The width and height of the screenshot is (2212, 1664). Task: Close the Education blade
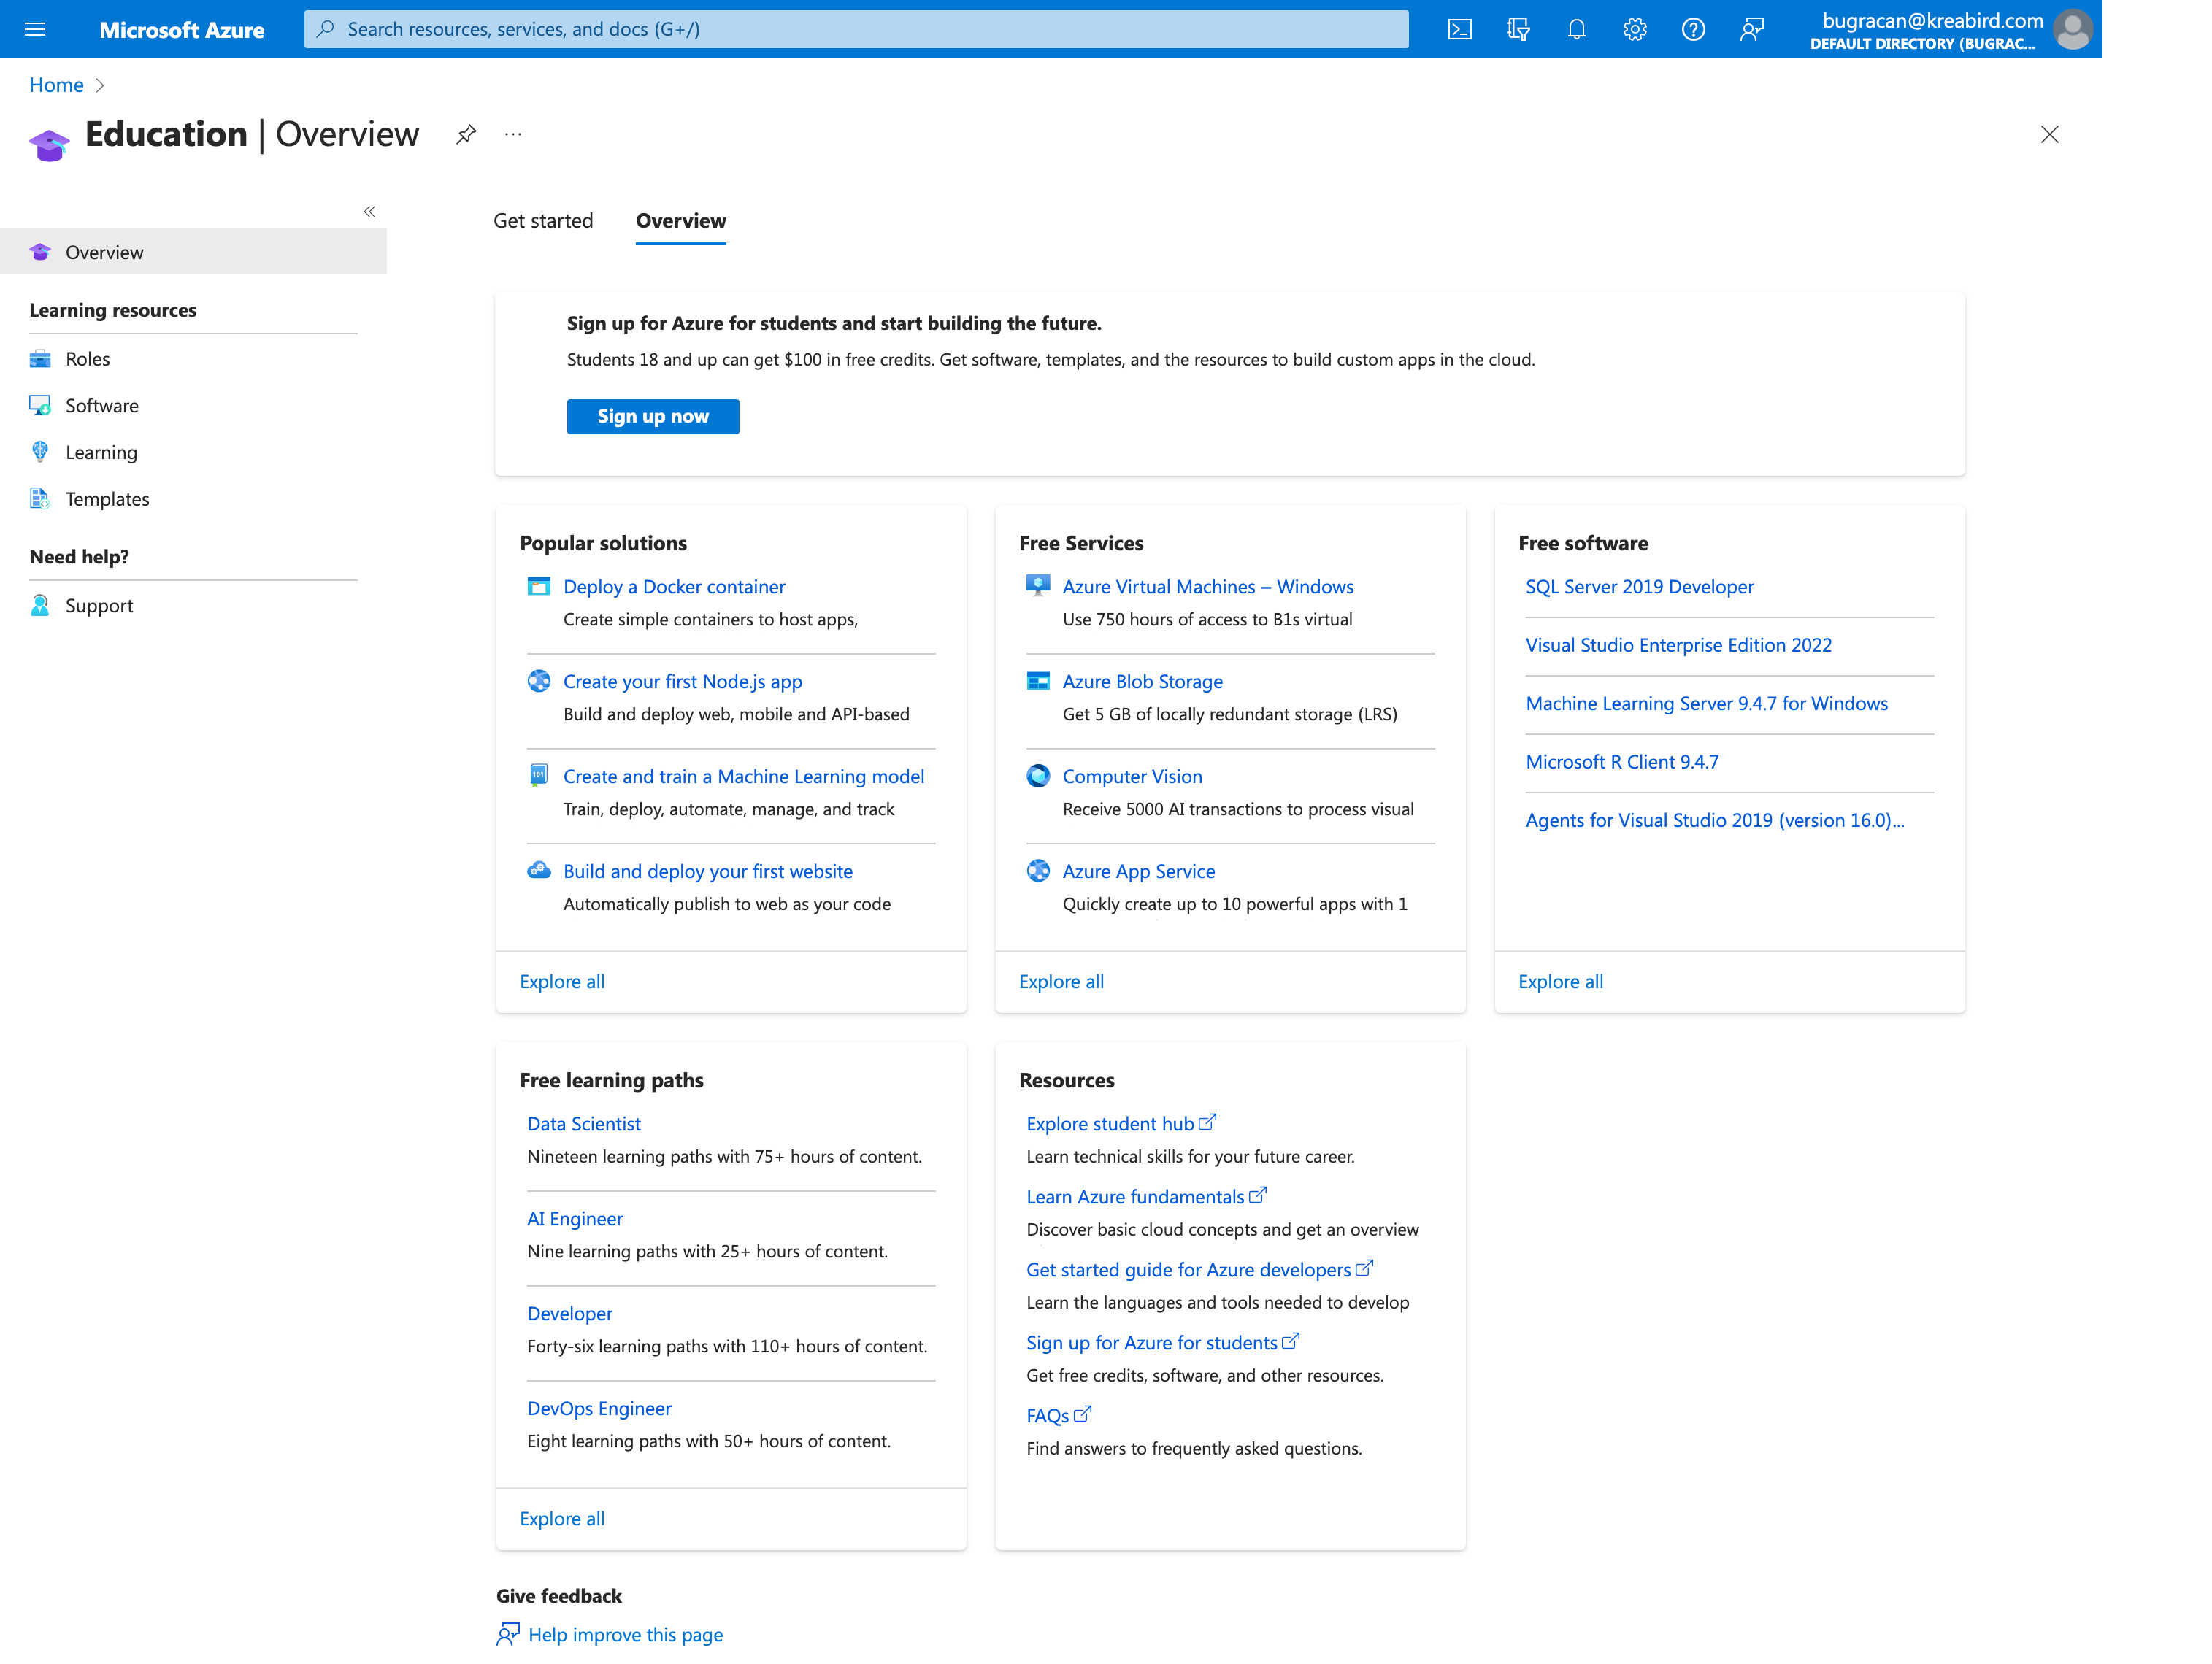click(2049, 134)
